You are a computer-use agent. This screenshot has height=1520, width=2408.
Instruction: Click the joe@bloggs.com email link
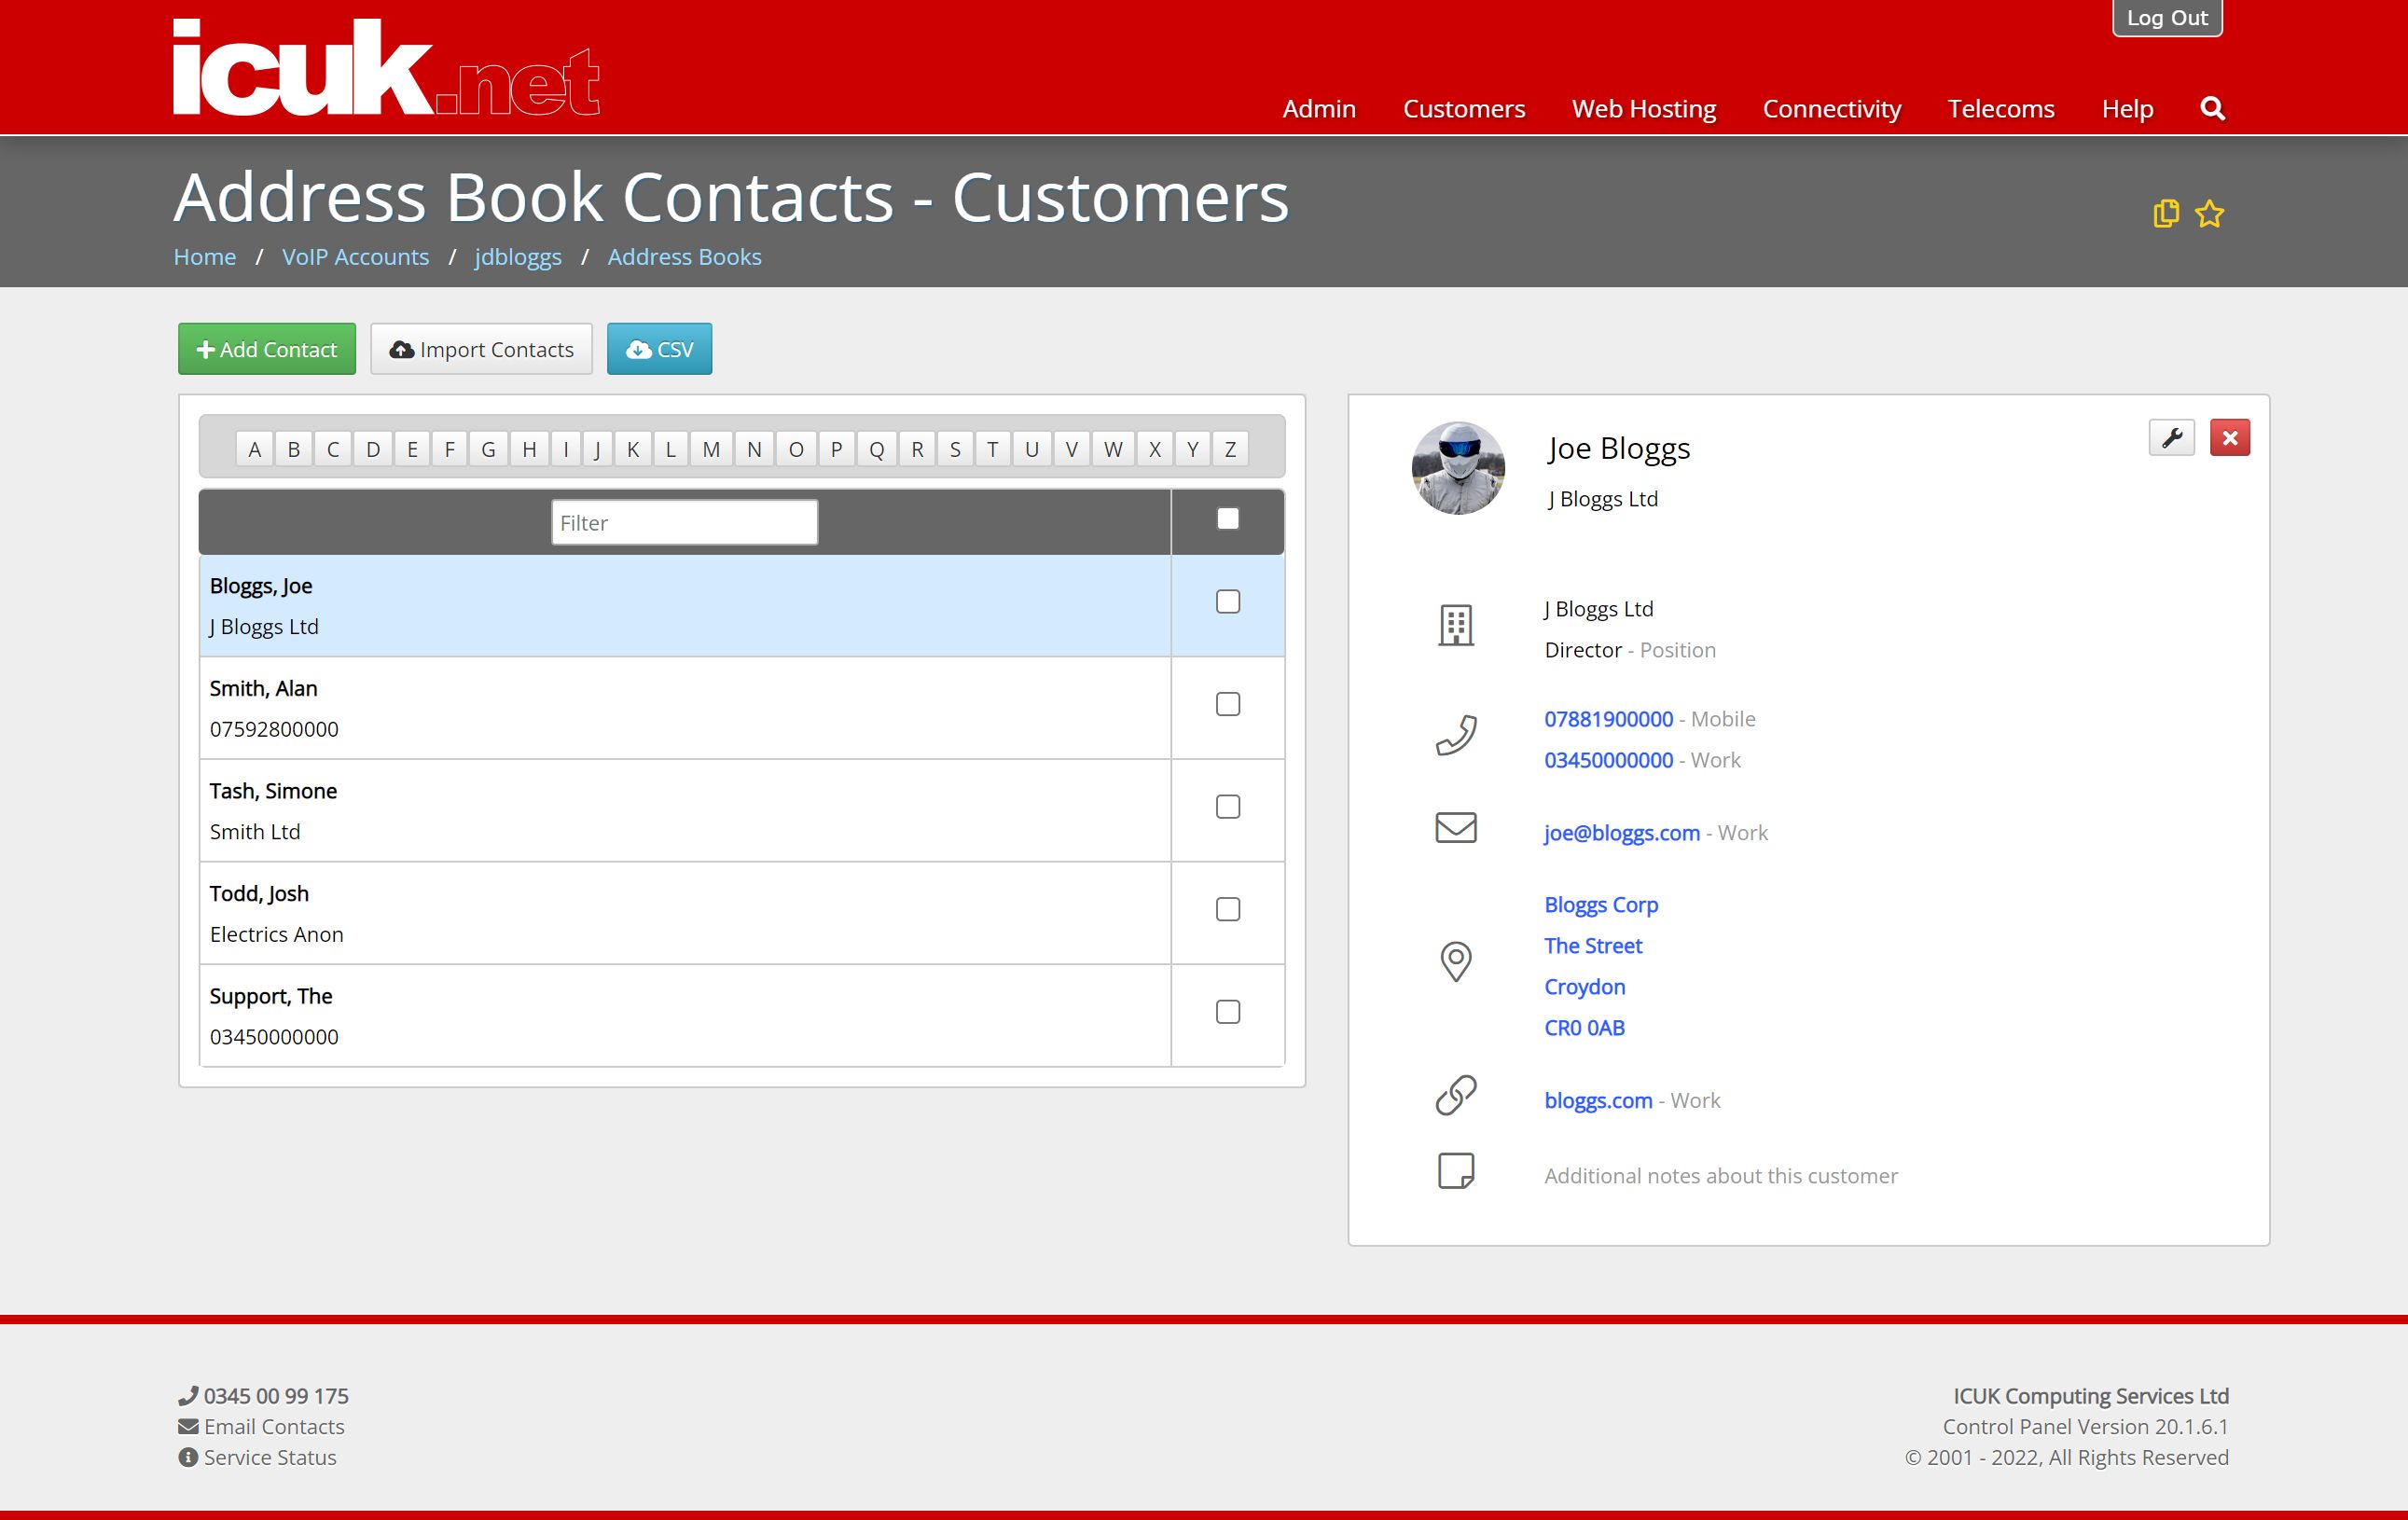[x=1621, y=833]
